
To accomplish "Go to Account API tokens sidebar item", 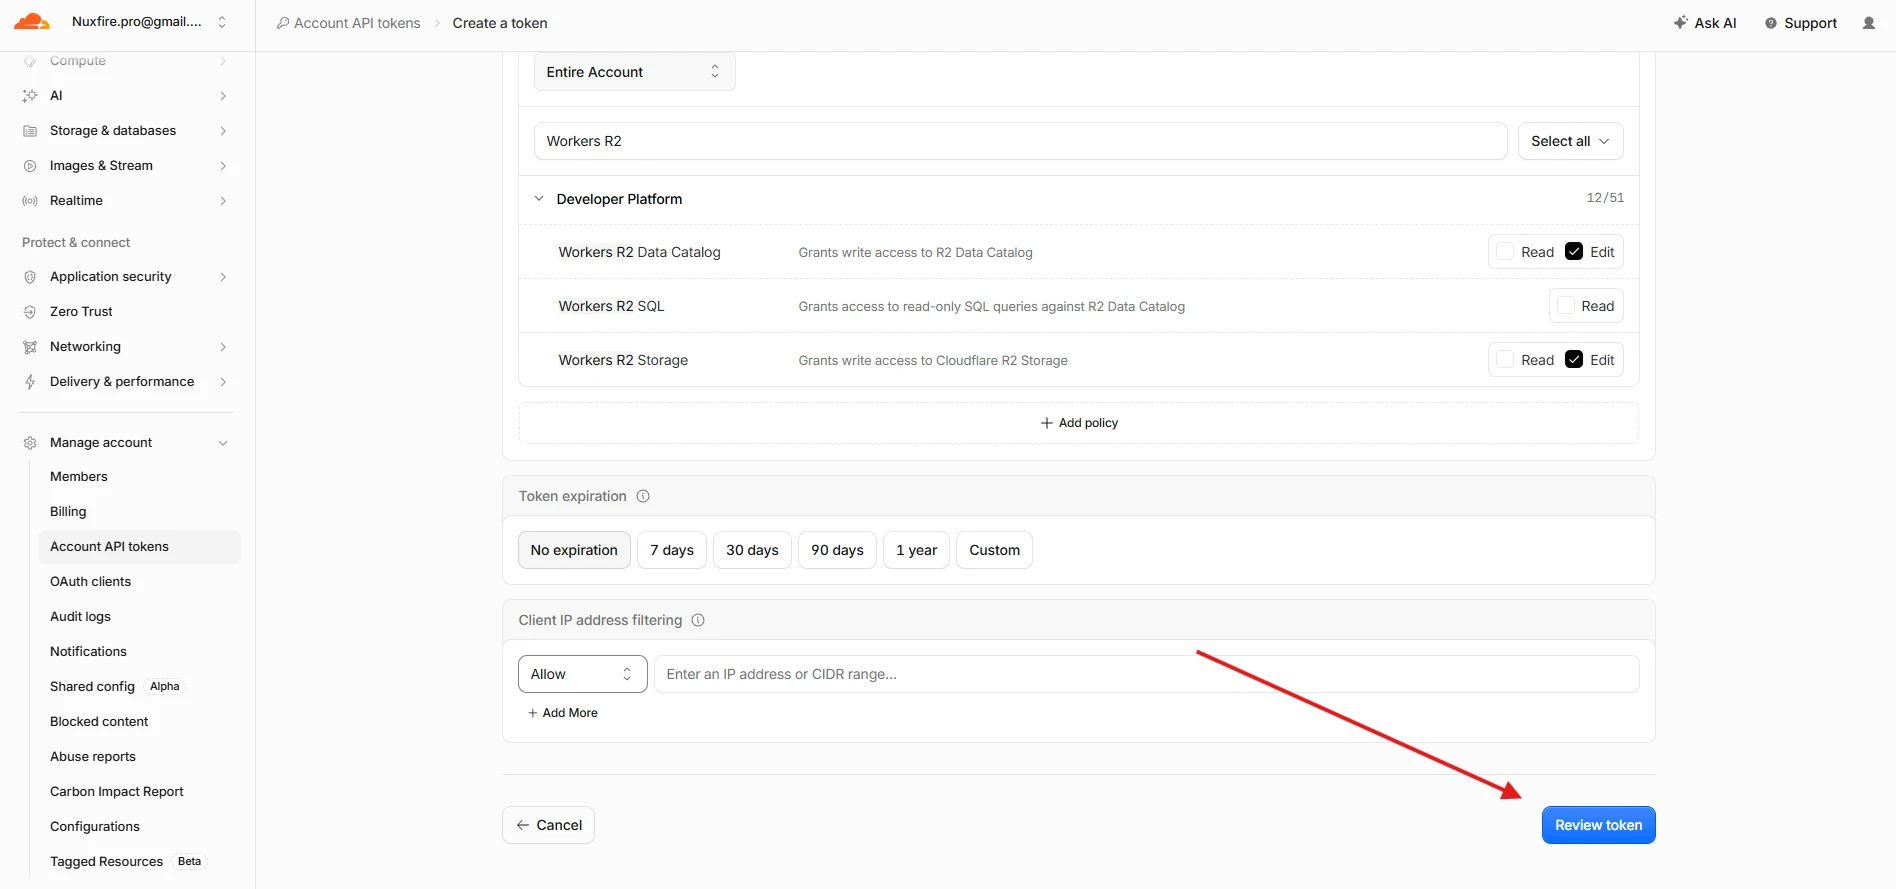I will (139, 547).
